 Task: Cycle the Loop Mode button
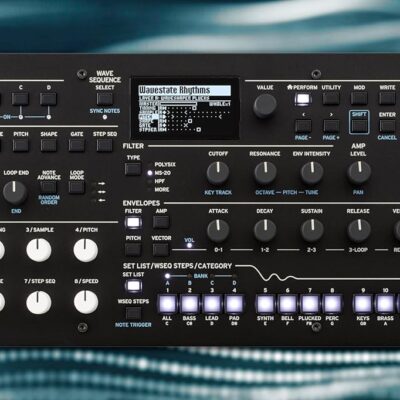pyautogui.click(x=77, y=187)
